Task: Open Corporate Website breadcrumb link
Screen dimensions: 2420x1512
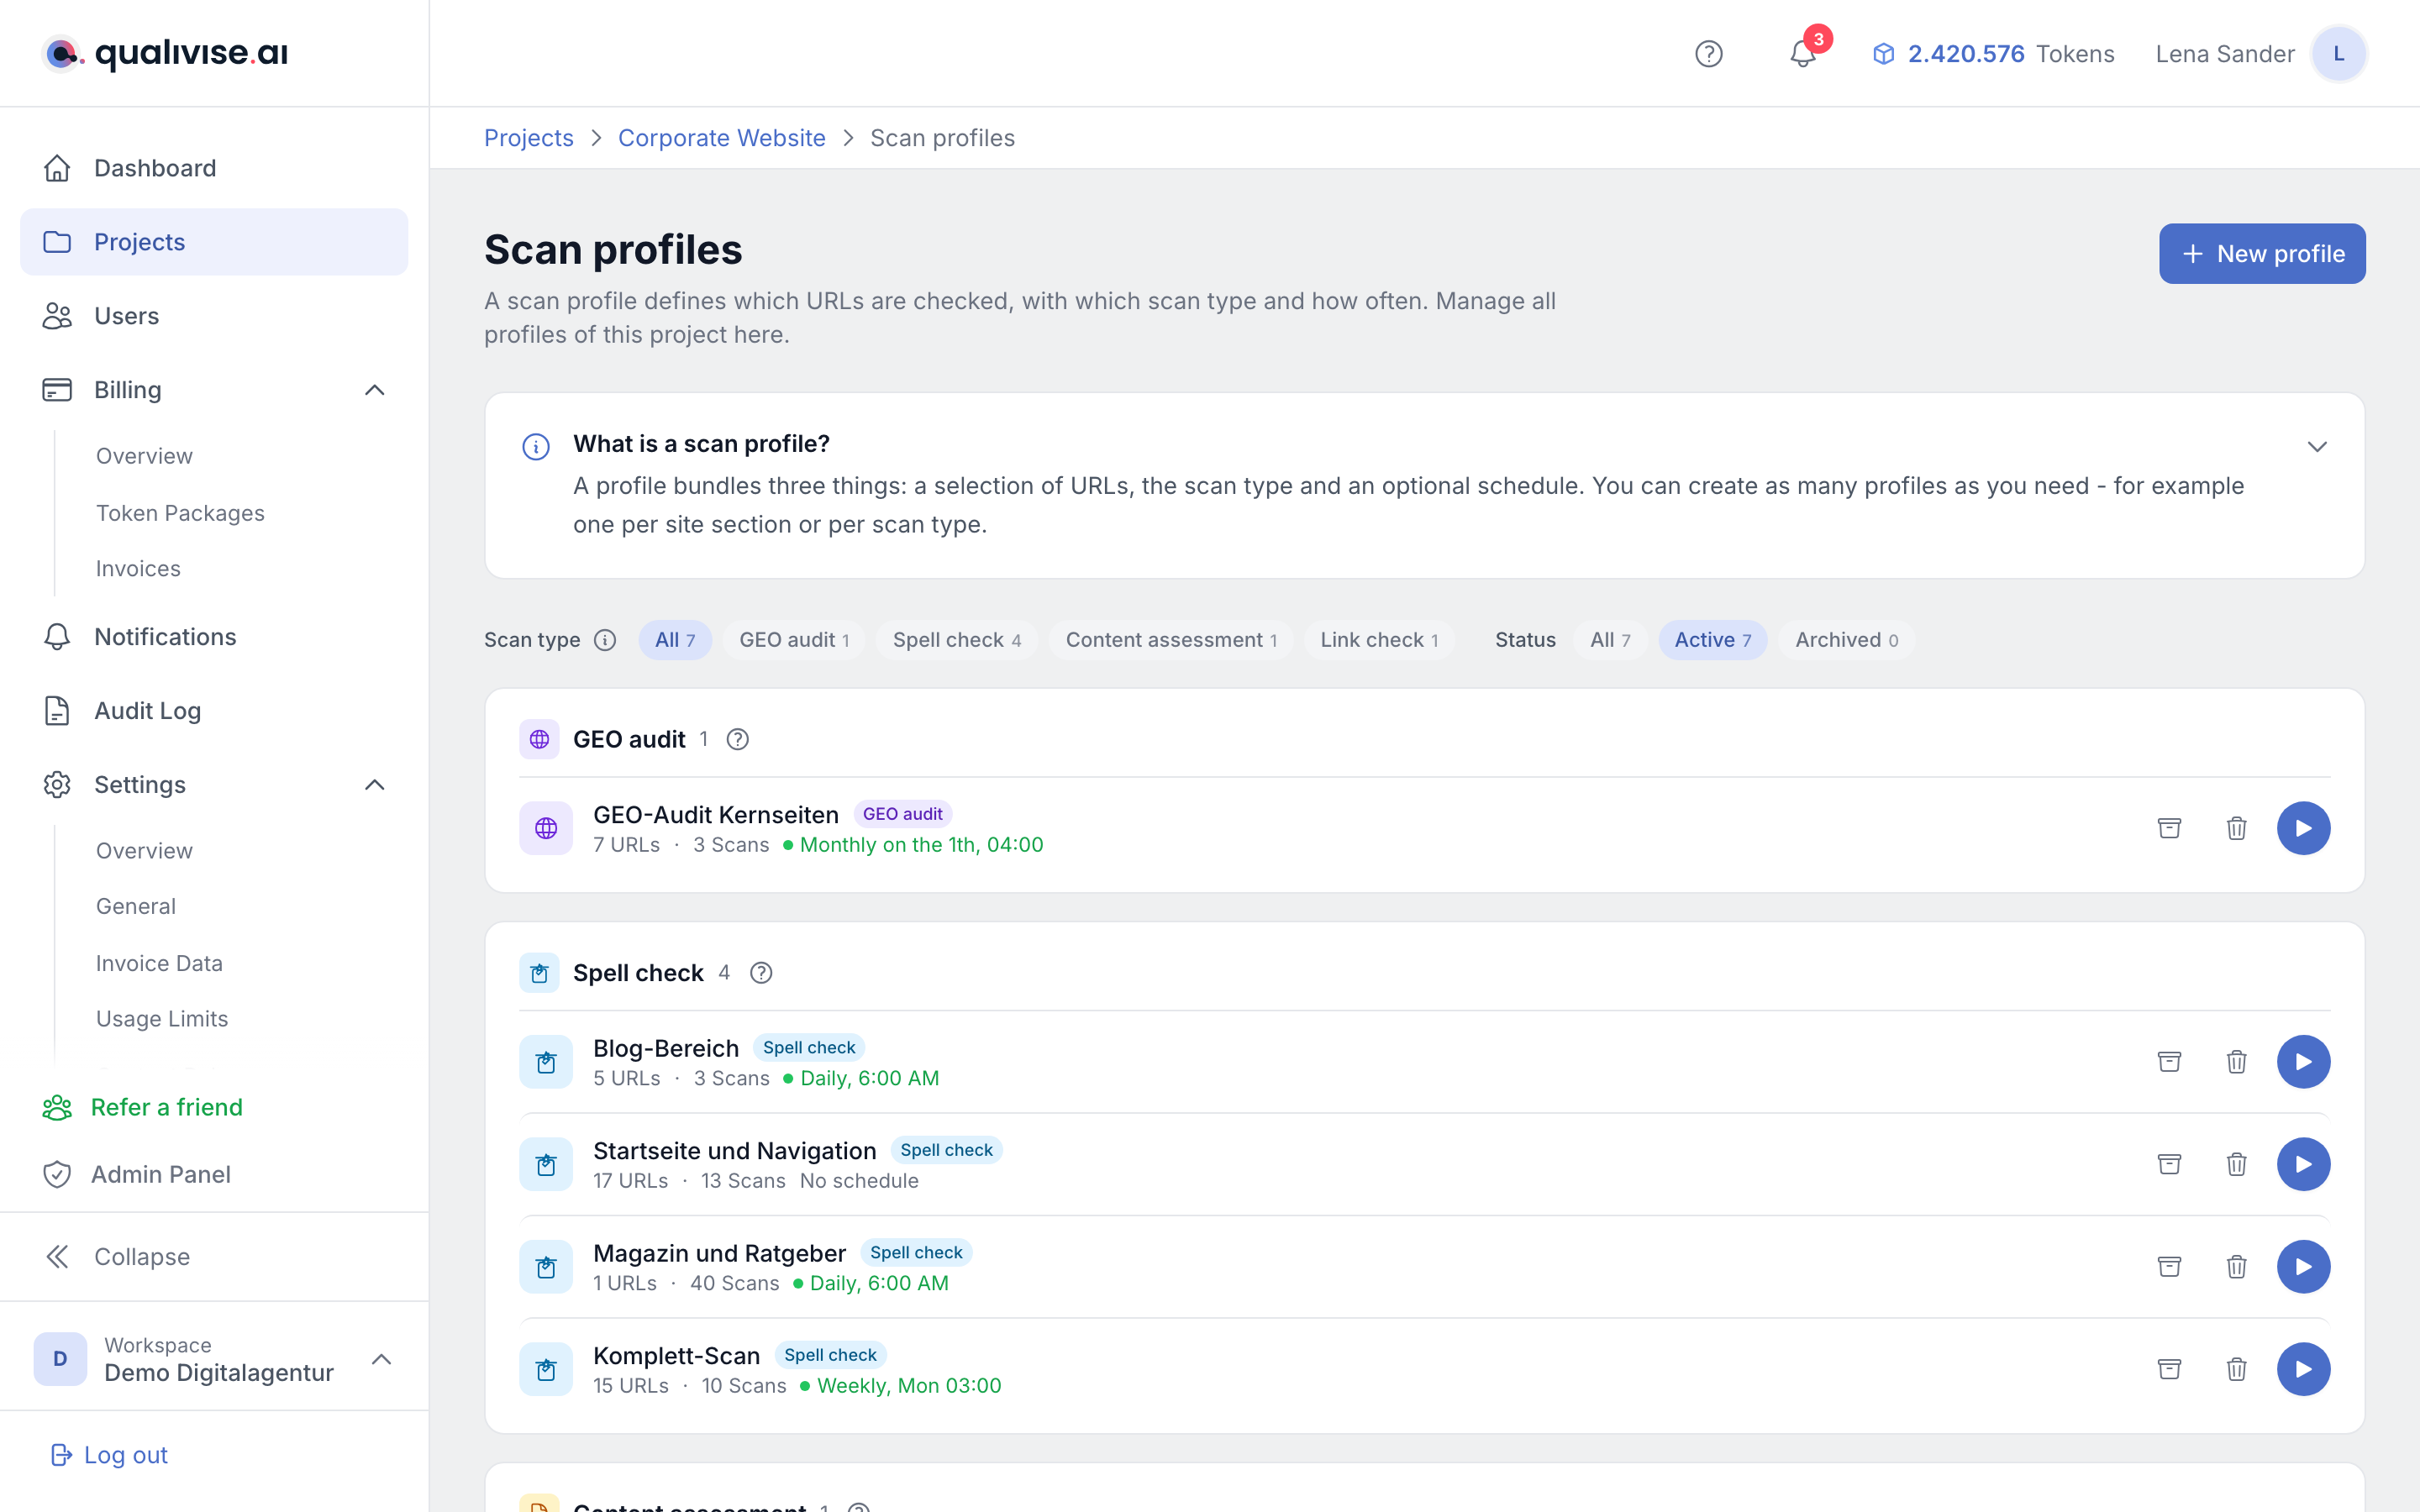Action: pyautogui.click(x=721, y=138)
